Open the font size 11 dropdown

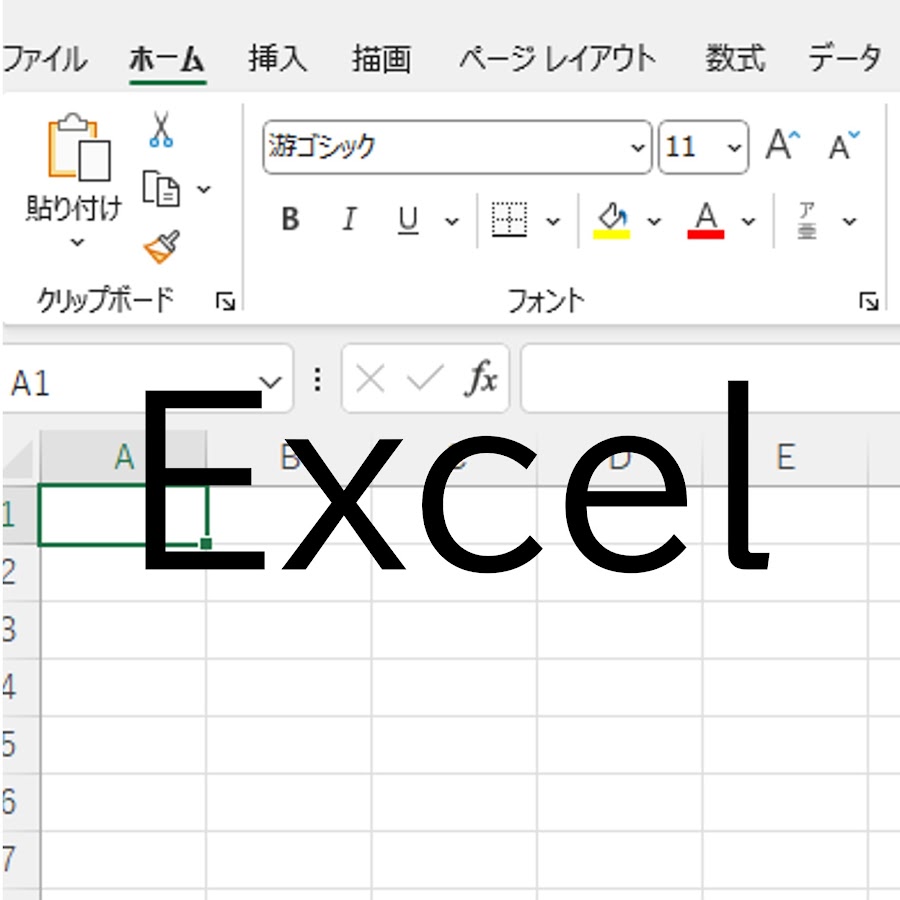coord(734,148)
